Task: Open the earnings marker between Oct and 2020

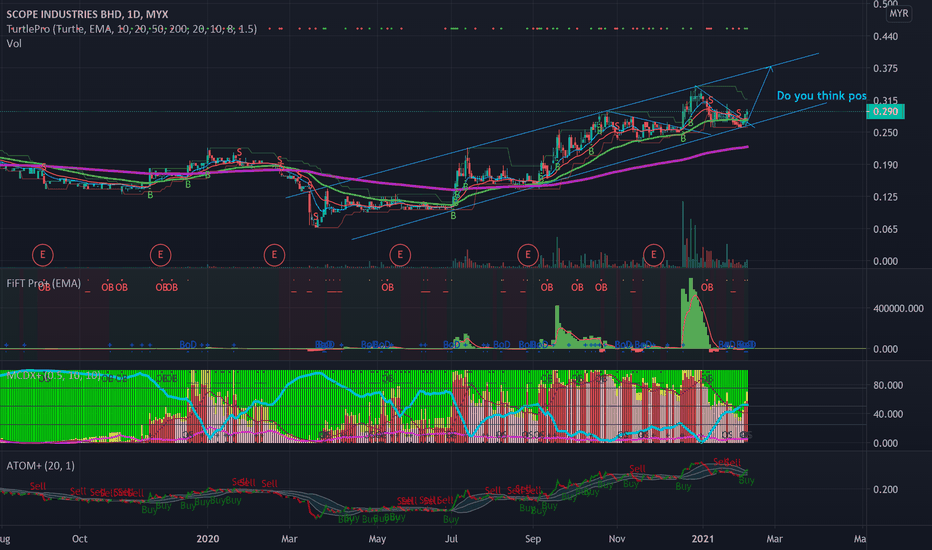Action: click(160, 255)
